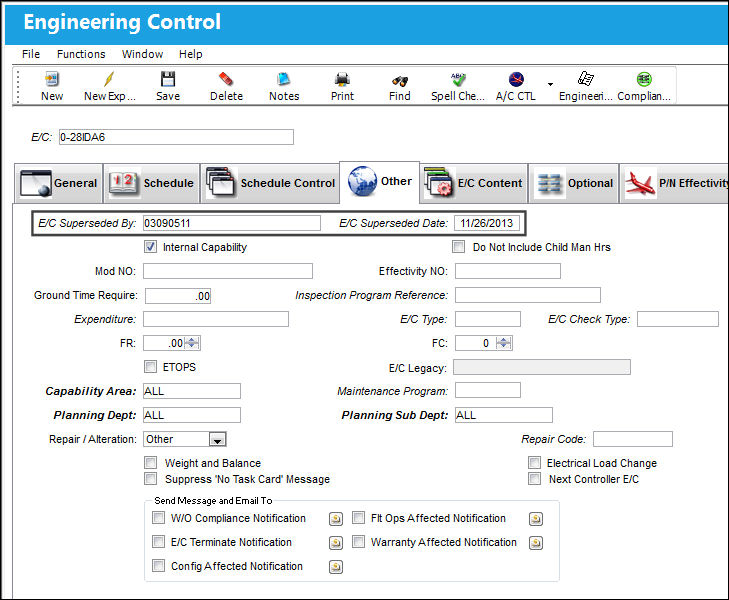Image resolution: width=729 pixels, height=600 pixels.
Task: Switch to the General tab
Action: 59,183
